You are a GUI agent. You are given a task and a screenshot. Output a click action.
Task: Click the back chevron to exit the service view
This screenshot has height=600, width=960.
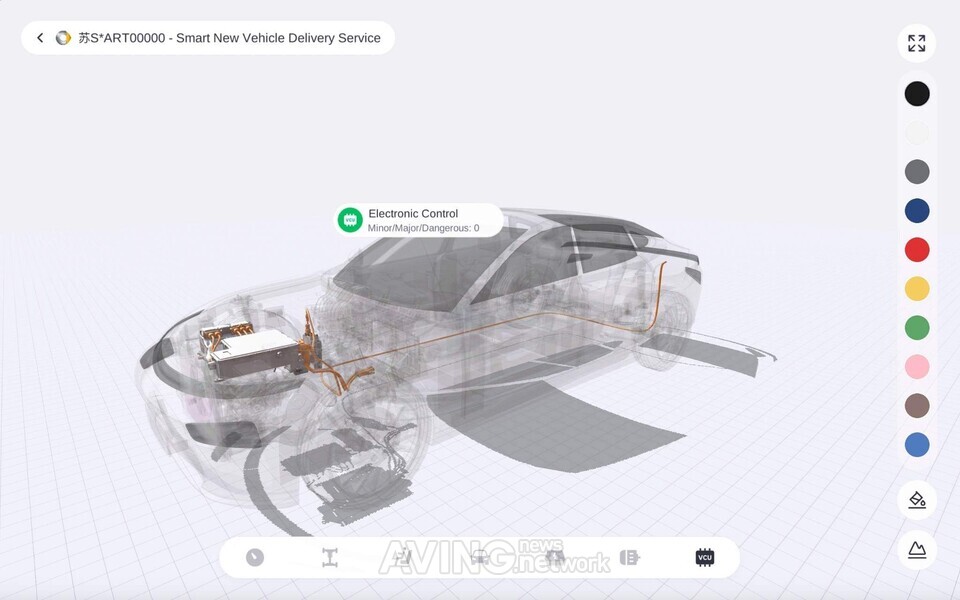pos(39,37)
